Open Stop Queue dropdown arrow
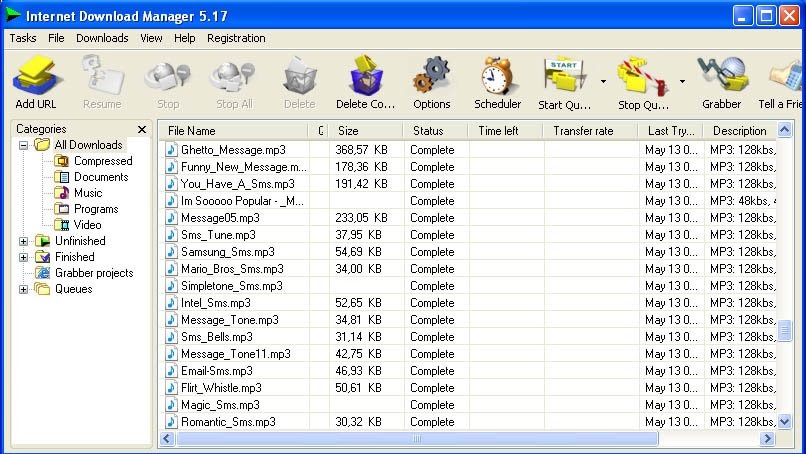This screenshot has width=806, height=454. click(682, 81)
